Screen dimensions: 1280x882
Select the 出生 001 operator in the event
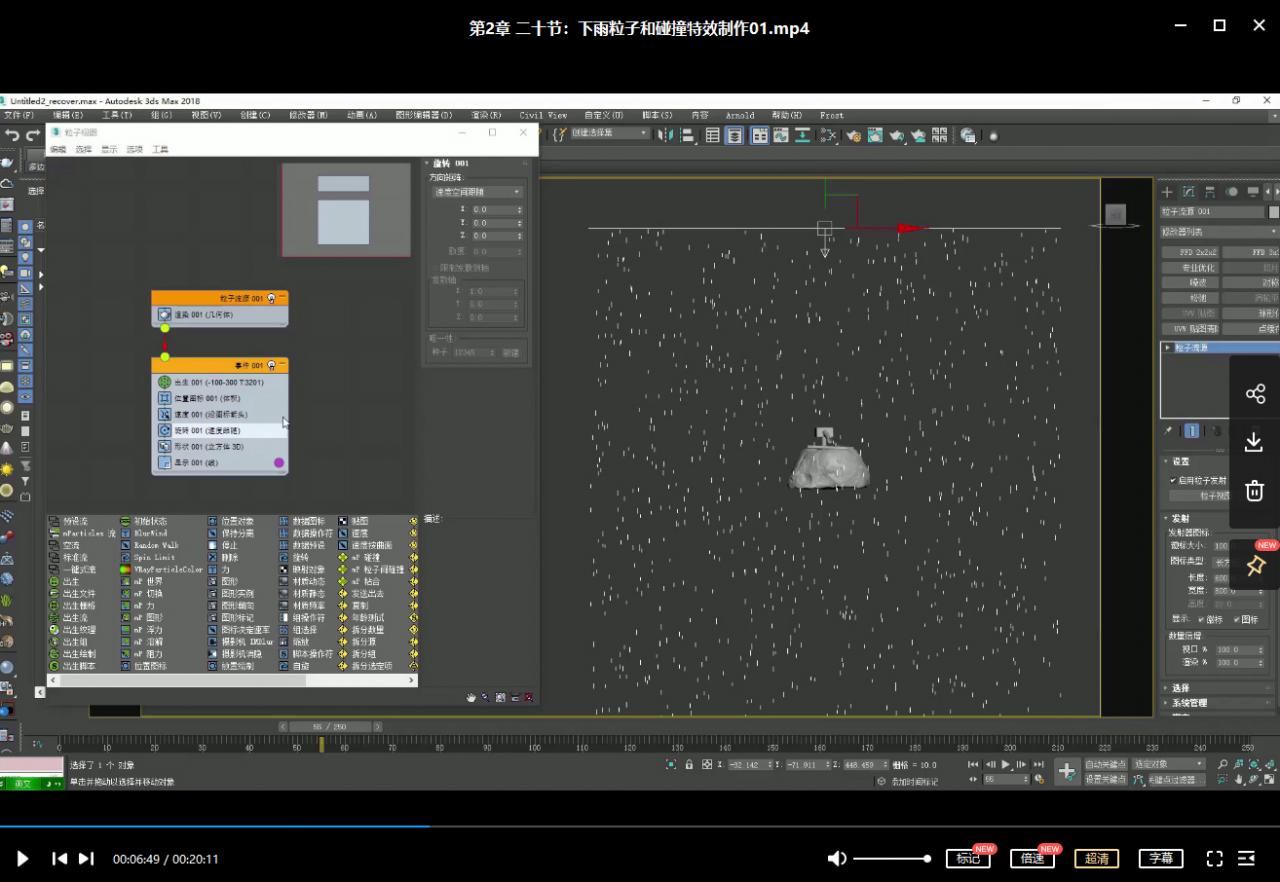coord(220,382)
